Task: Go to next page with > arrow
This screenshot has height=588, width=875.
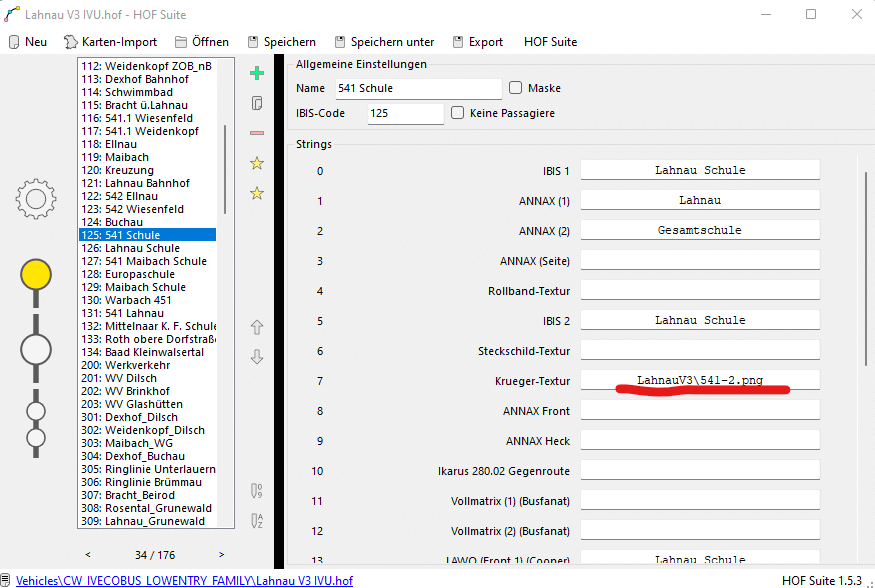Action: point(221,554)
